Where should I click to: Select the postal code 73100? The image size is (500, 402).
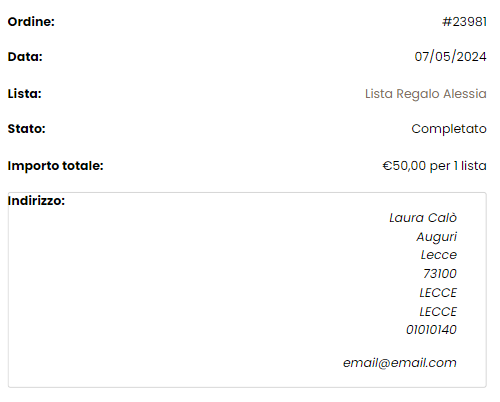tap(440, 274)
